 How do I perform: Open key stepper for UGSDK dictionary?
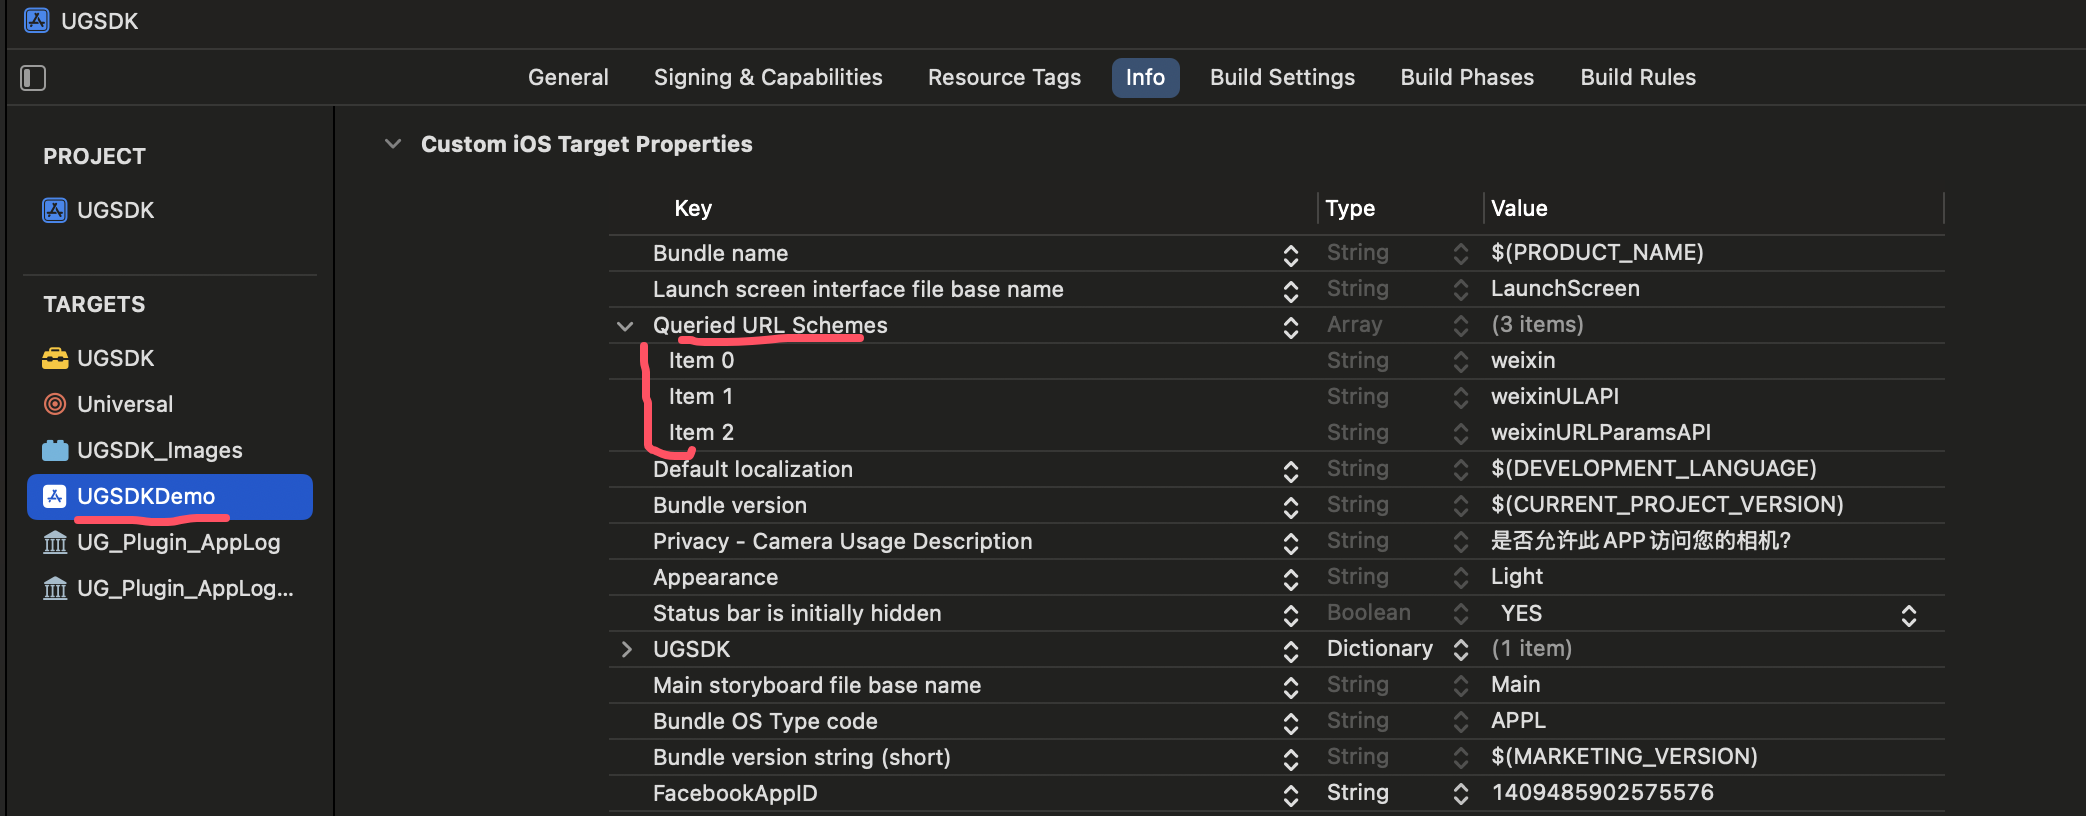tap(1291, 651)
